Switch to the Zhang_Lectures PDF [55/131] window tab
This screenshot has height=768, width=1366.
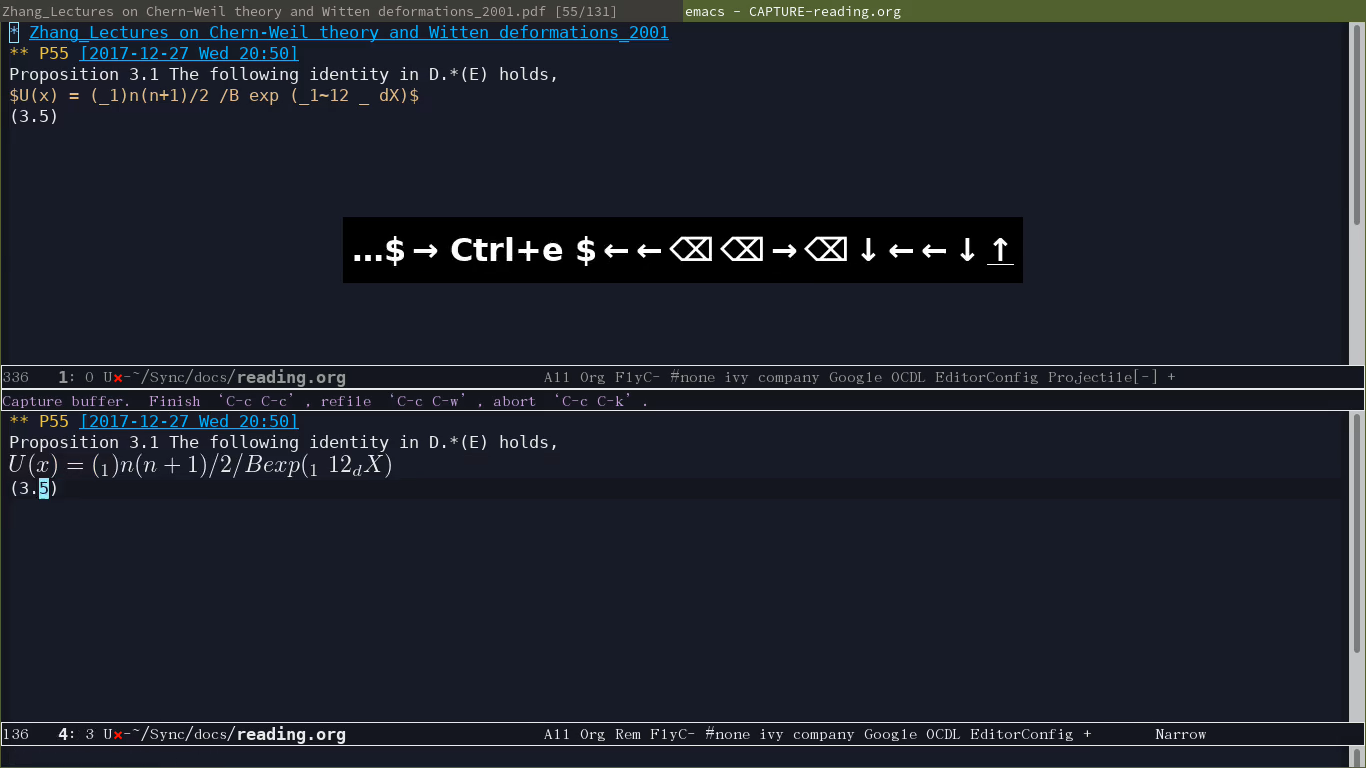[309, 11]
